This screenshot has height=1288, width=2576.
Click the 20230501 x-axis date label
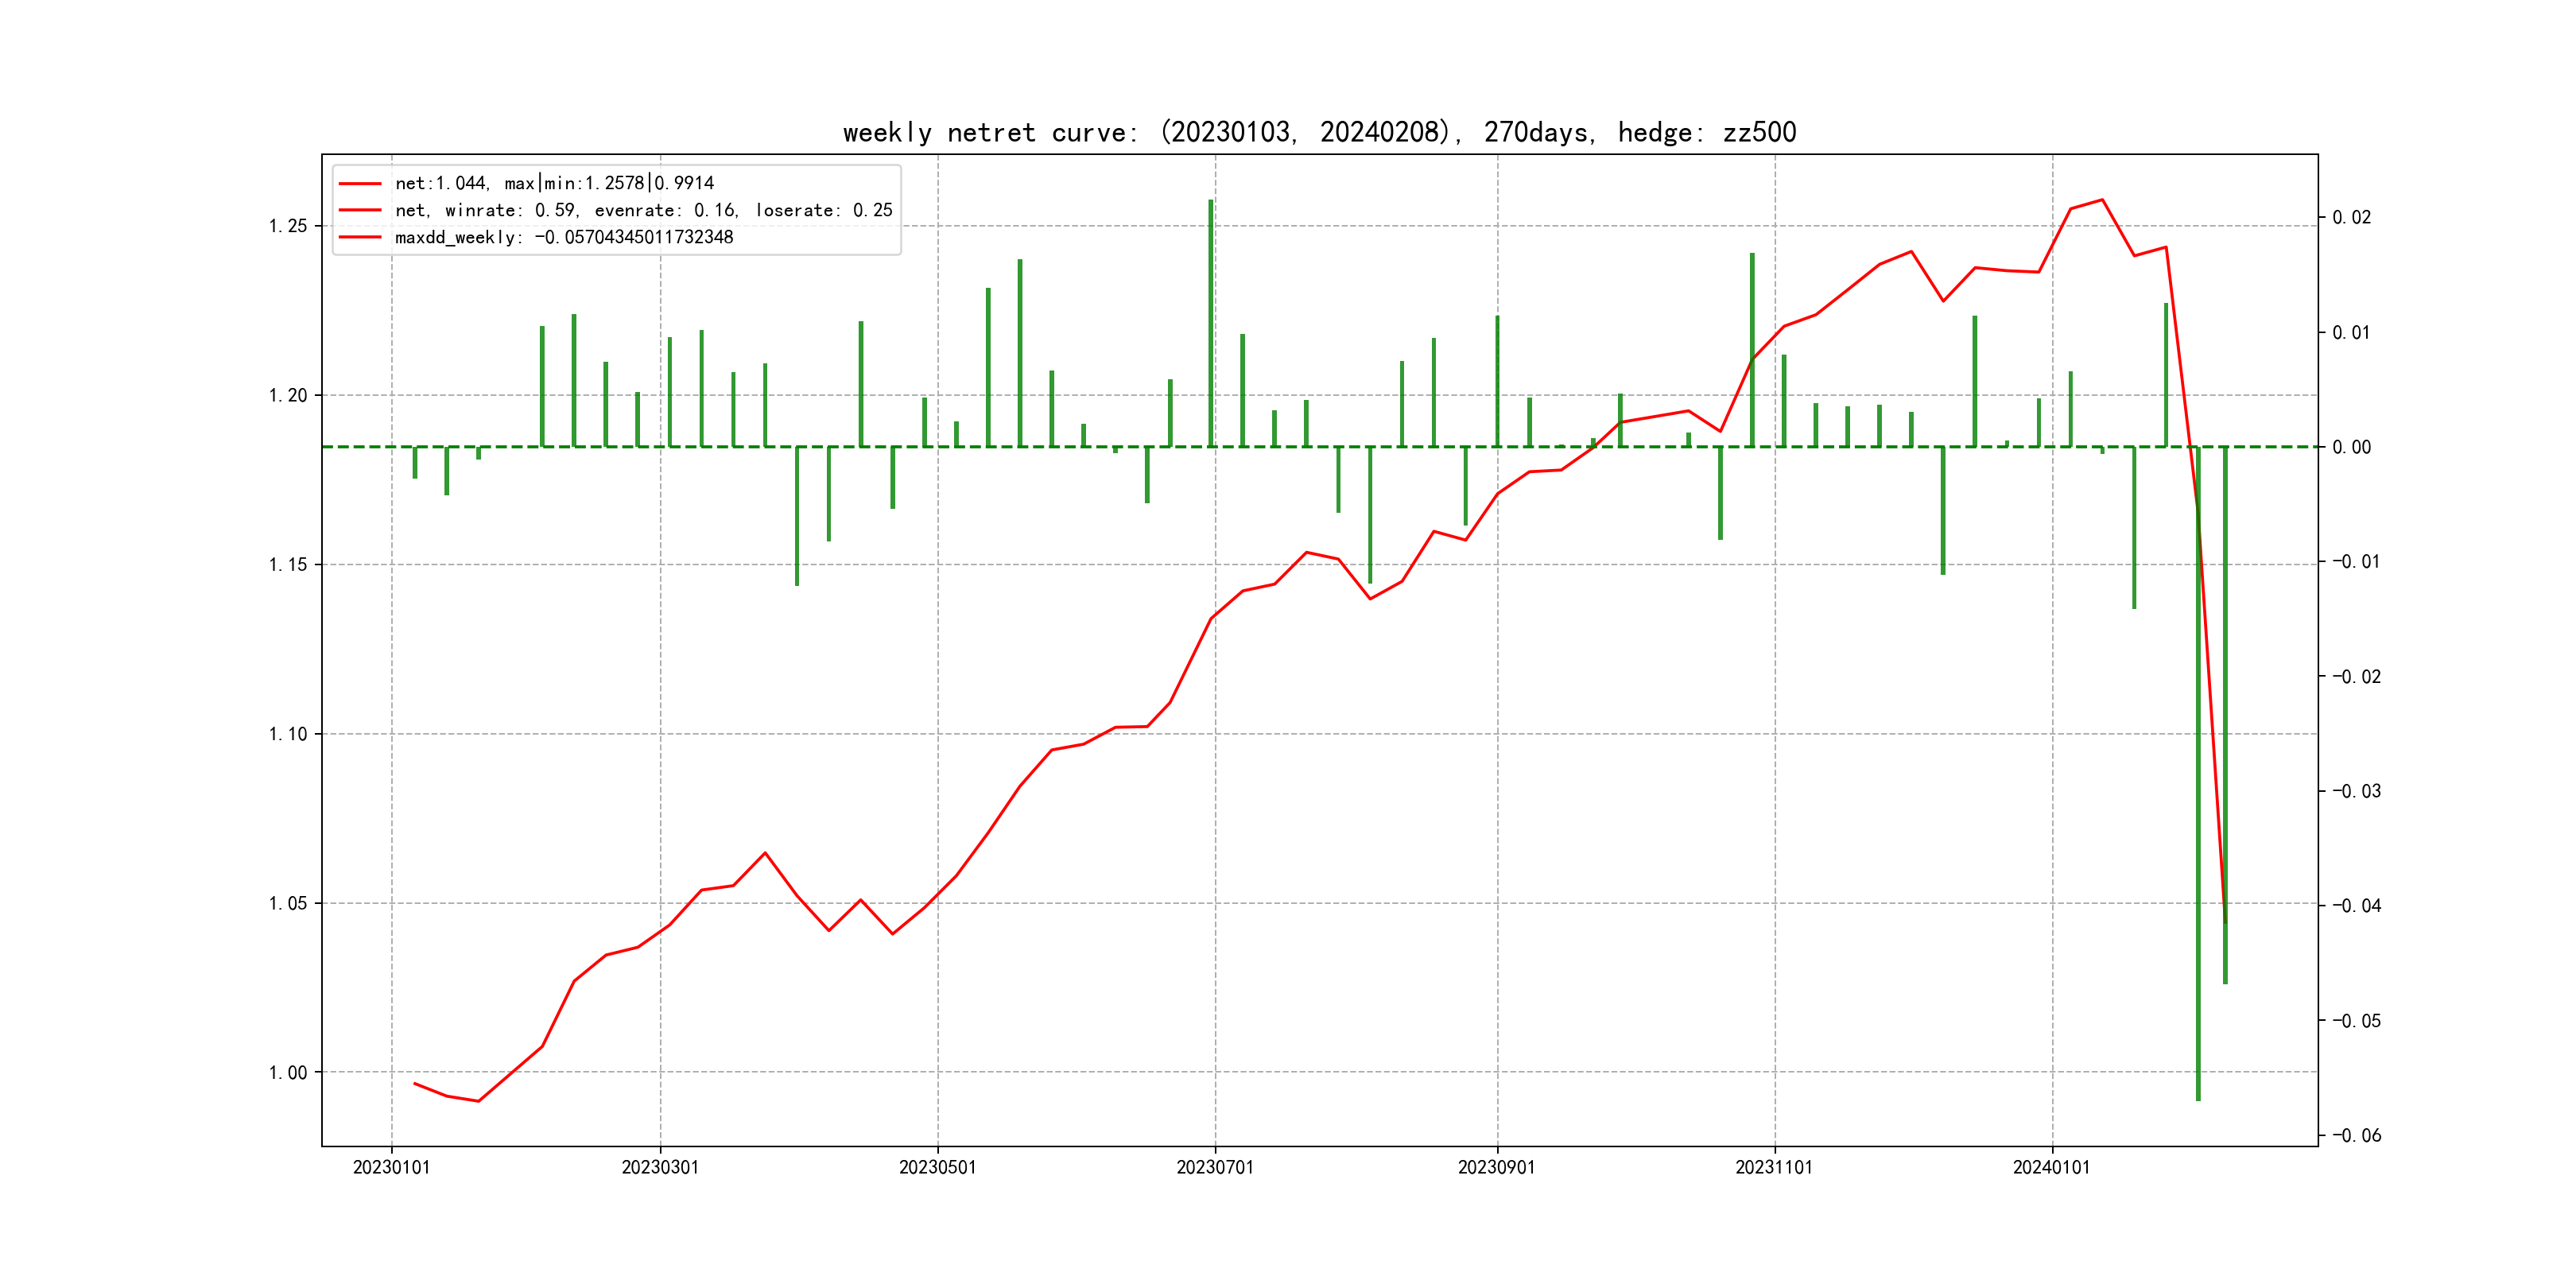tap(937, 1167)
